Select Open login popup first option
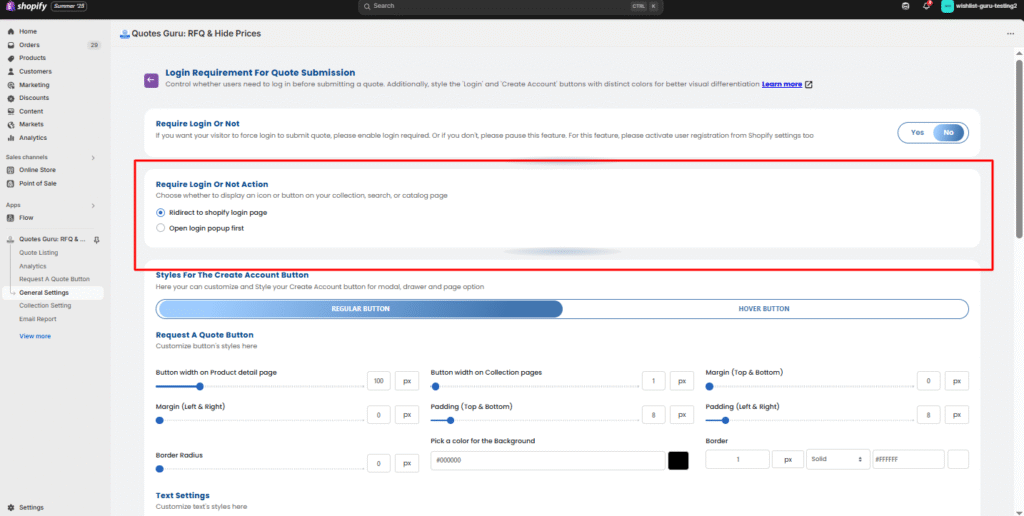Image resolution: width=1024 pixels, height=516 pixels. pos(161,228)
